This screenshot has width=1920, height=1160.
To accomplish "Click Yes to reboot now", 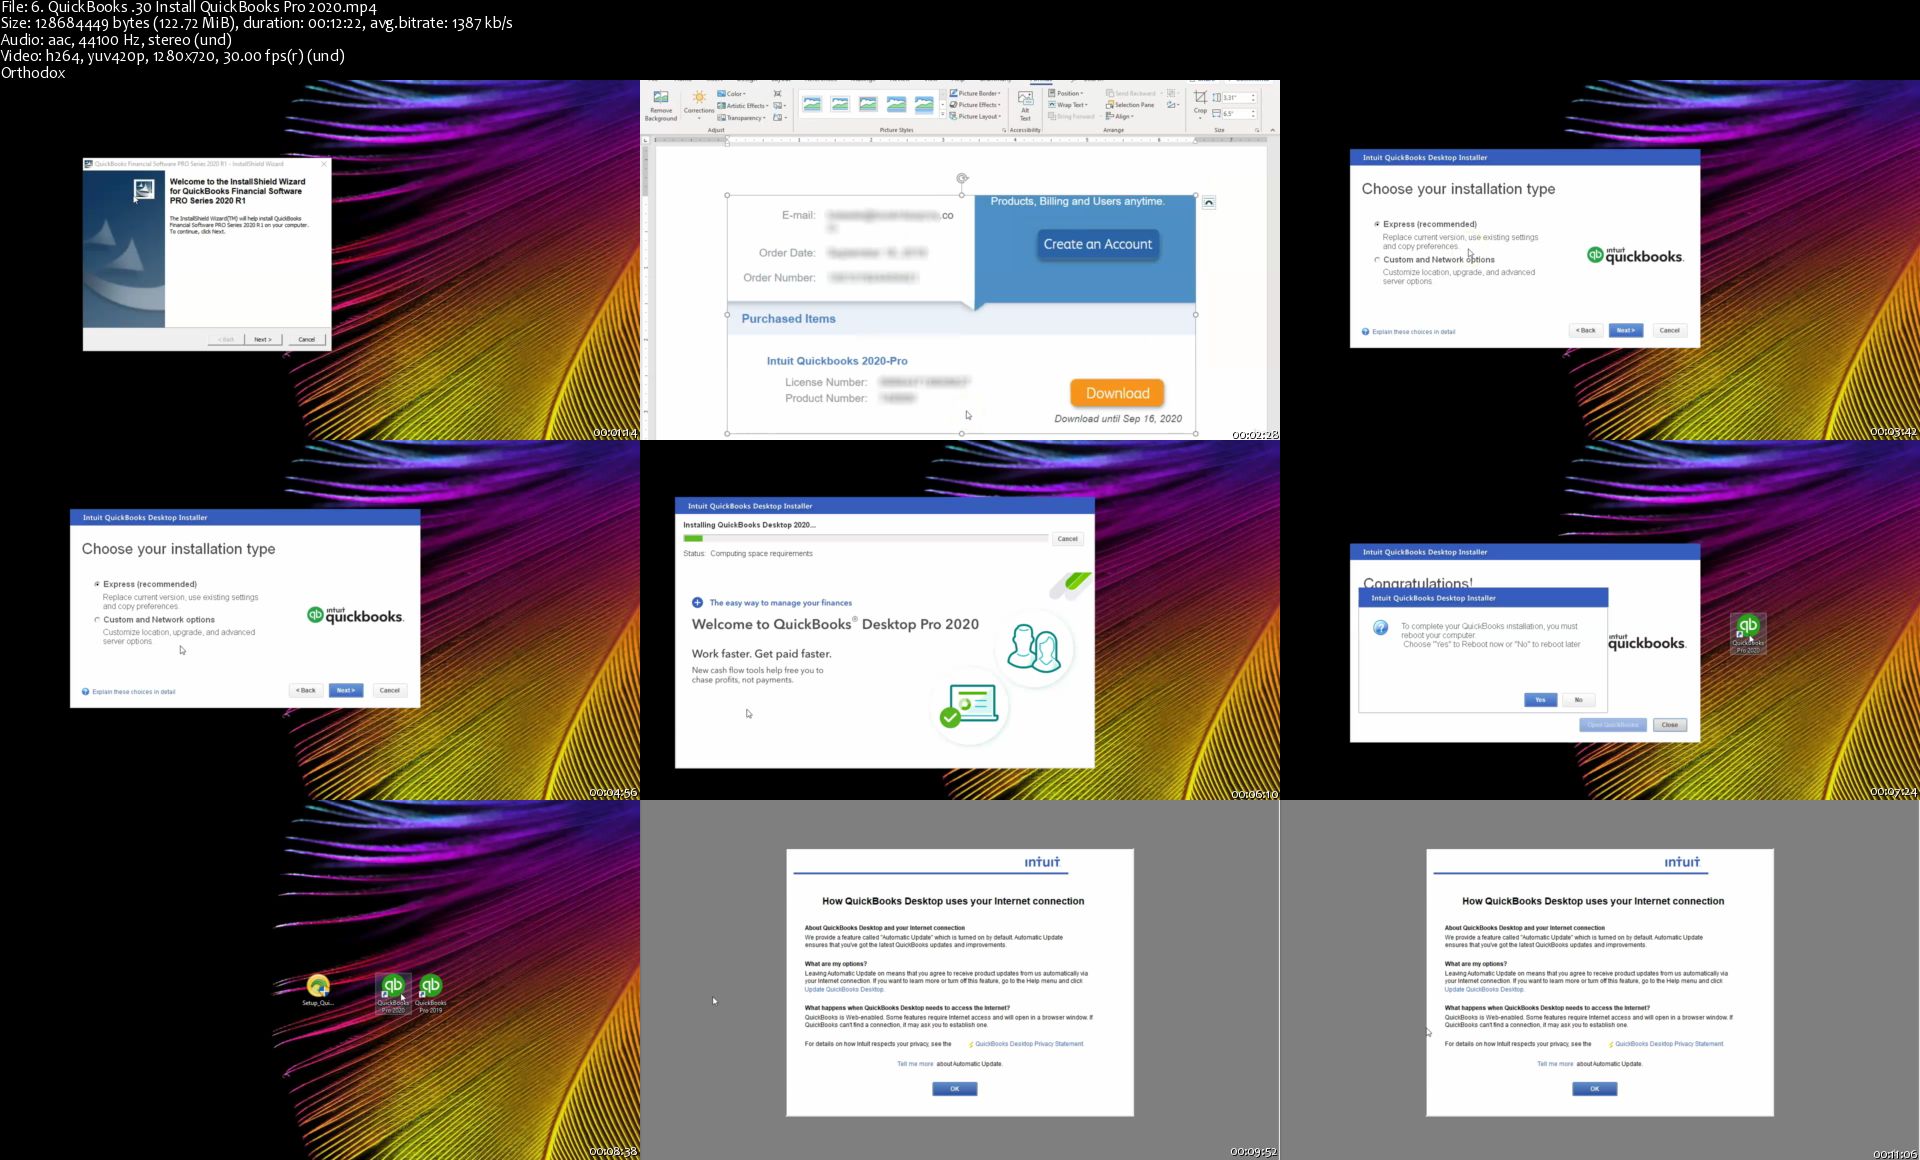I will (x=1540, y=700).
